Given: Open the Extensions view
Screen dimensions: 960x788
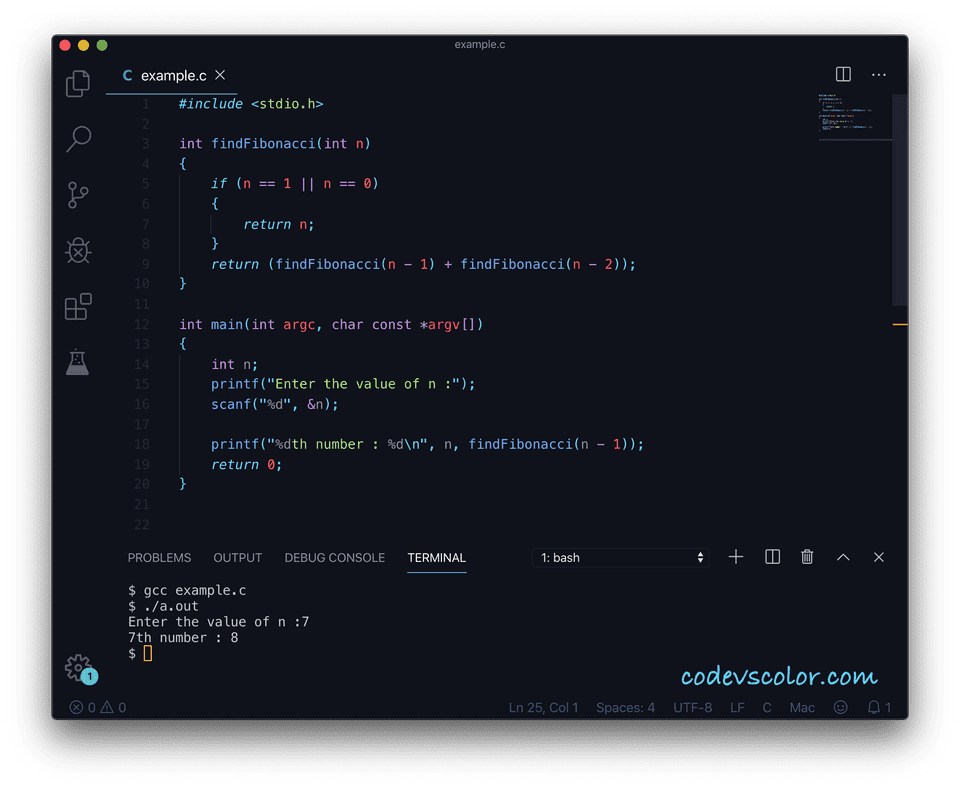Looking at the screenshot, I should (77, 307).
